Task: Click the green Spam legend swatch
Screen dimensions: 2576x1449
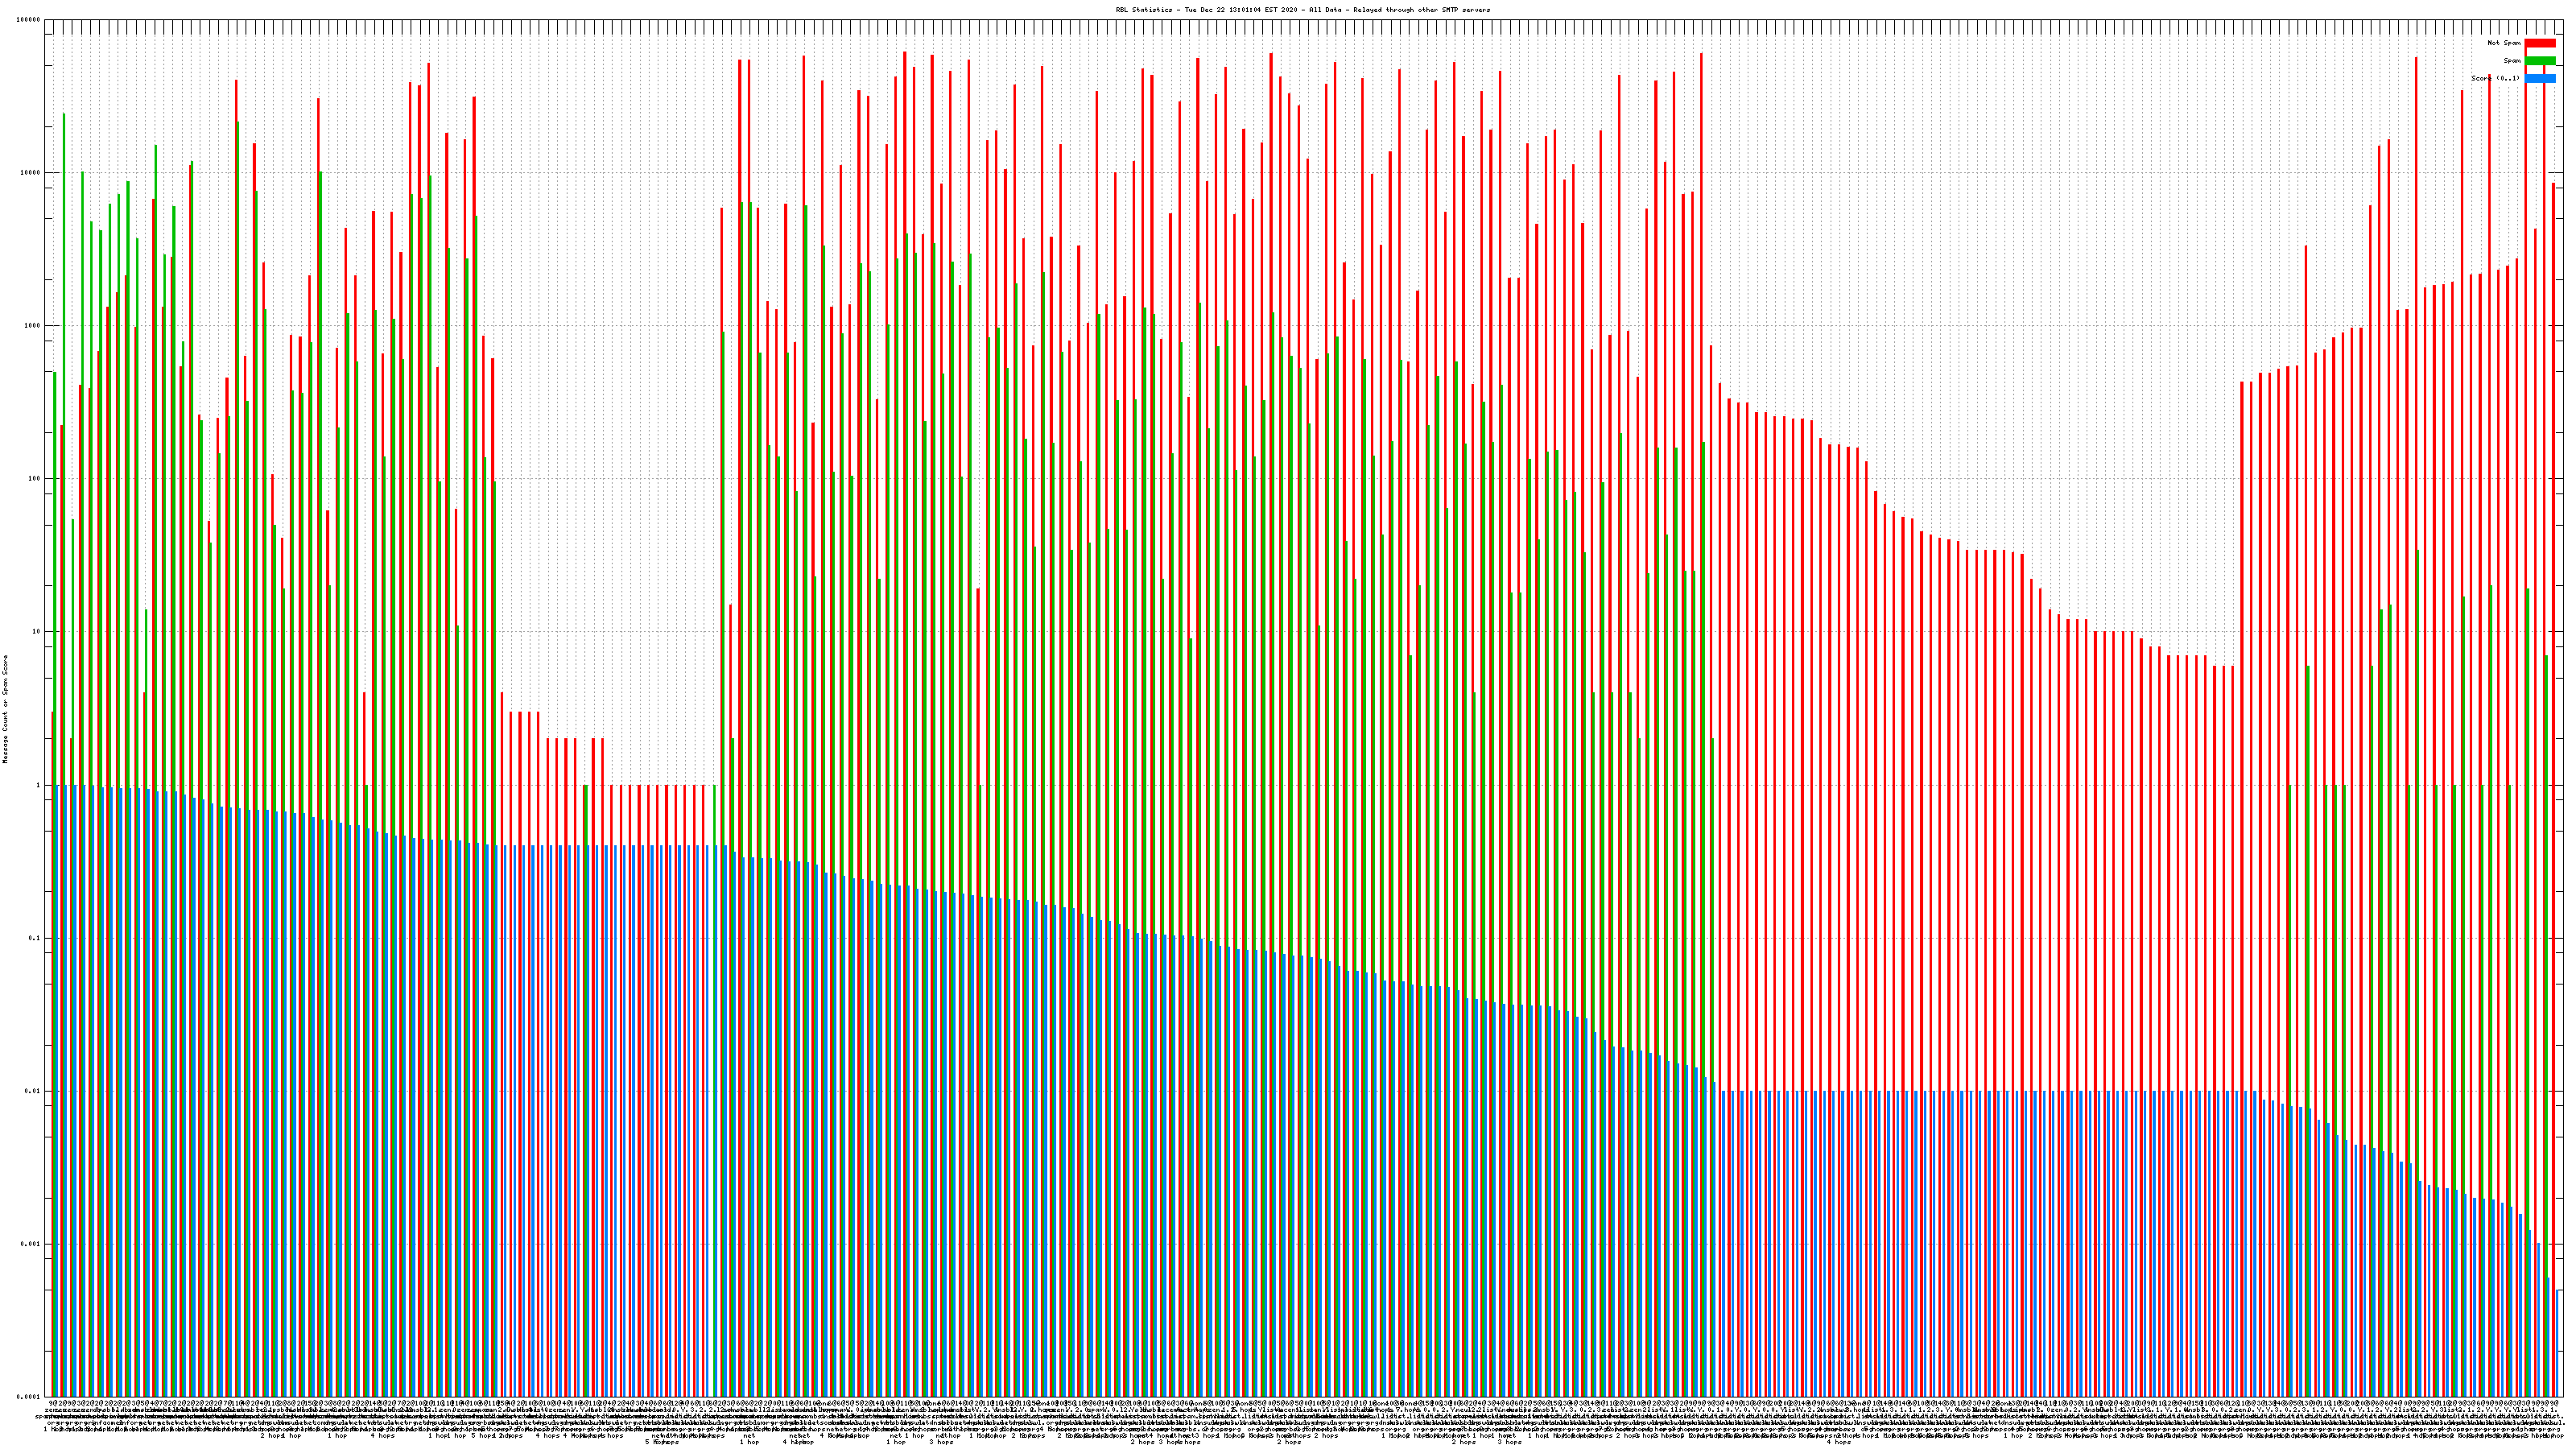Action: click(x=2540, y=61)
